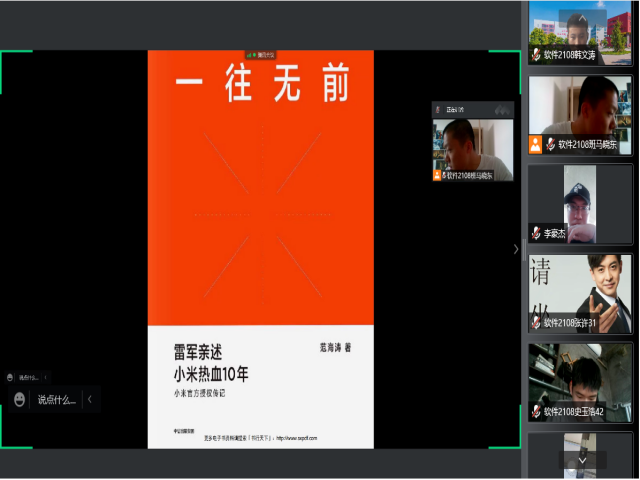Open emoji picker in smaller chat bar
Viewport: 640px width, 480px height.
point(10,378)
